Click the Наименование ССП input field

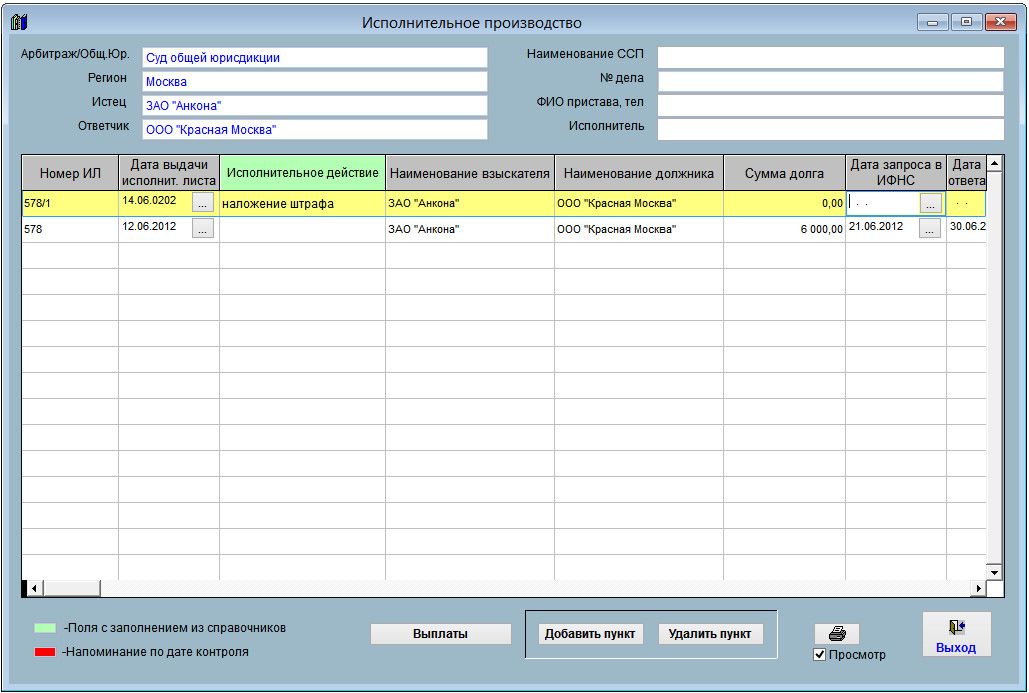[830, 57]
